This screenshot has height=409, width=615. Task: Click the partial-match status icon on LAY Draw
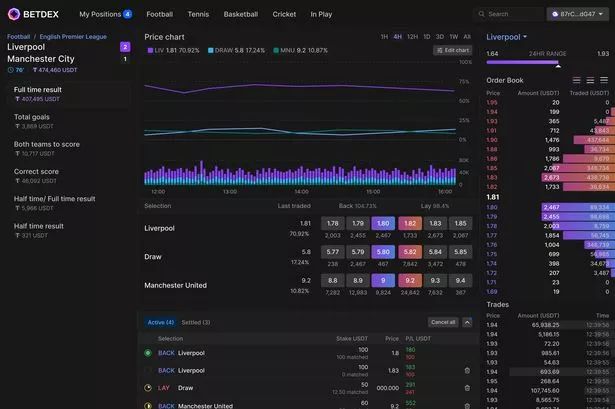(148, 388)
